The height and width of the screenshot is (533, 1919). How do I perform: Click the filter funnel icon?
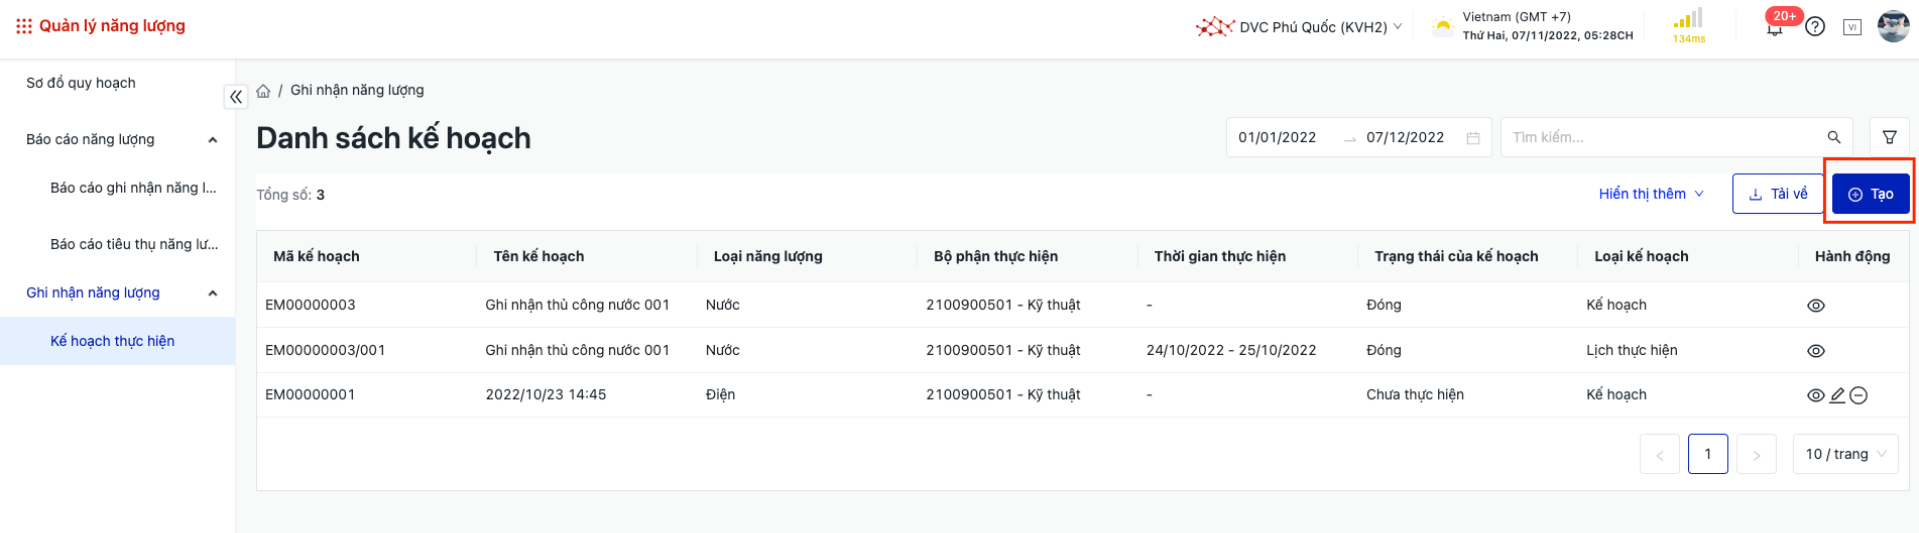1889,138
